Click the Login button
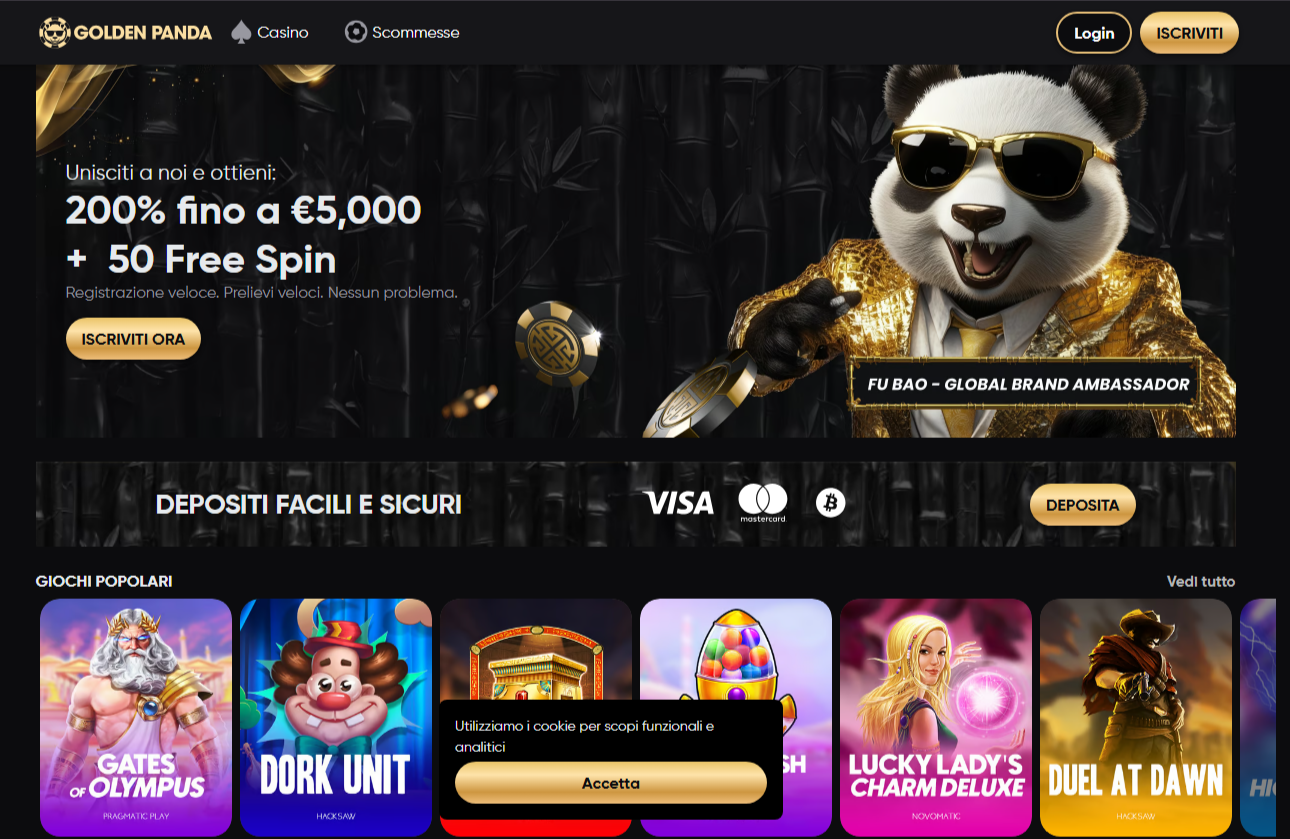 pos(1094,33)
